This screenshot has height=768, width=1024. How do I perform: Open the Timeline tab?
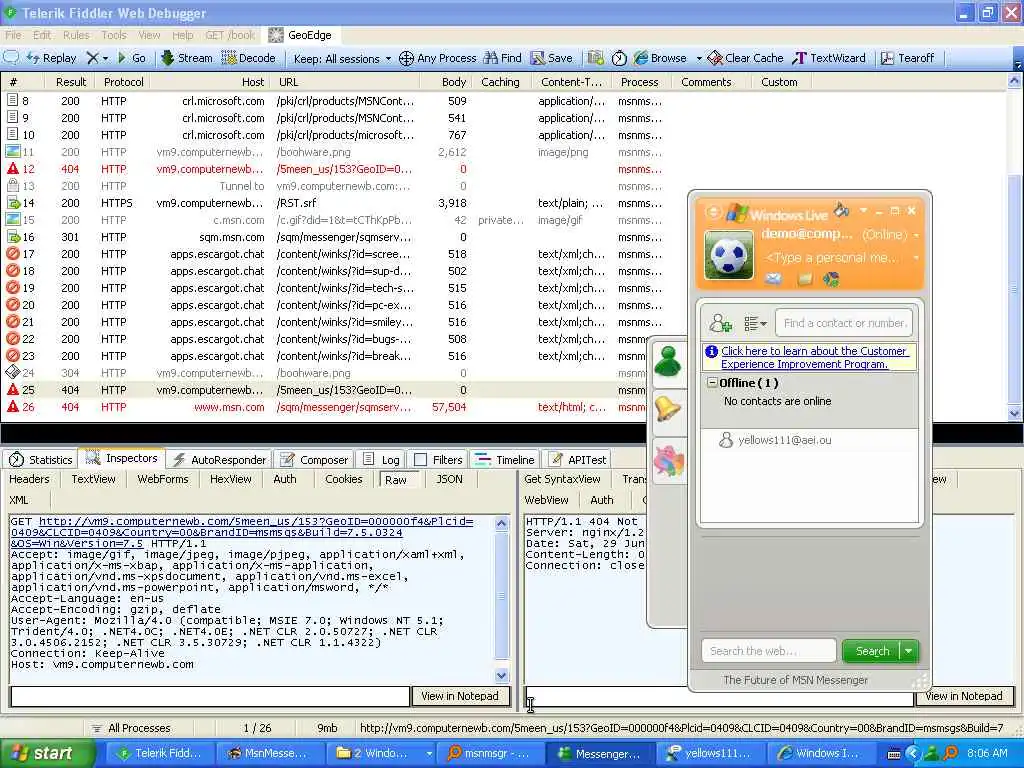tap(505, 460)
